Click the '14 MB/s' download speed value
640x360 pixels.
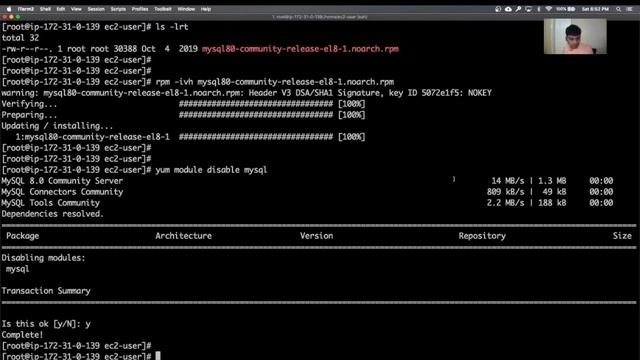coord(508,181)
